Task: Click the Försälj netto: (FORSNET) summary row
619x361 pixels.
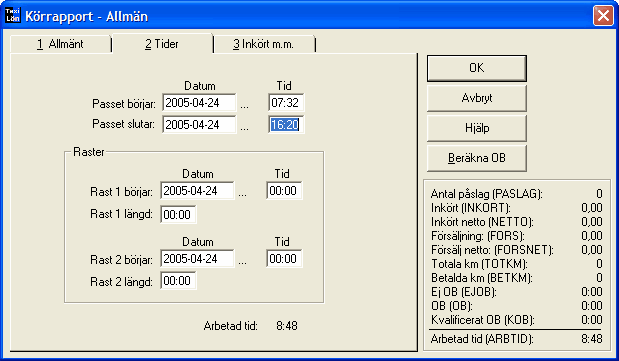Action: [x=517, y=250]
